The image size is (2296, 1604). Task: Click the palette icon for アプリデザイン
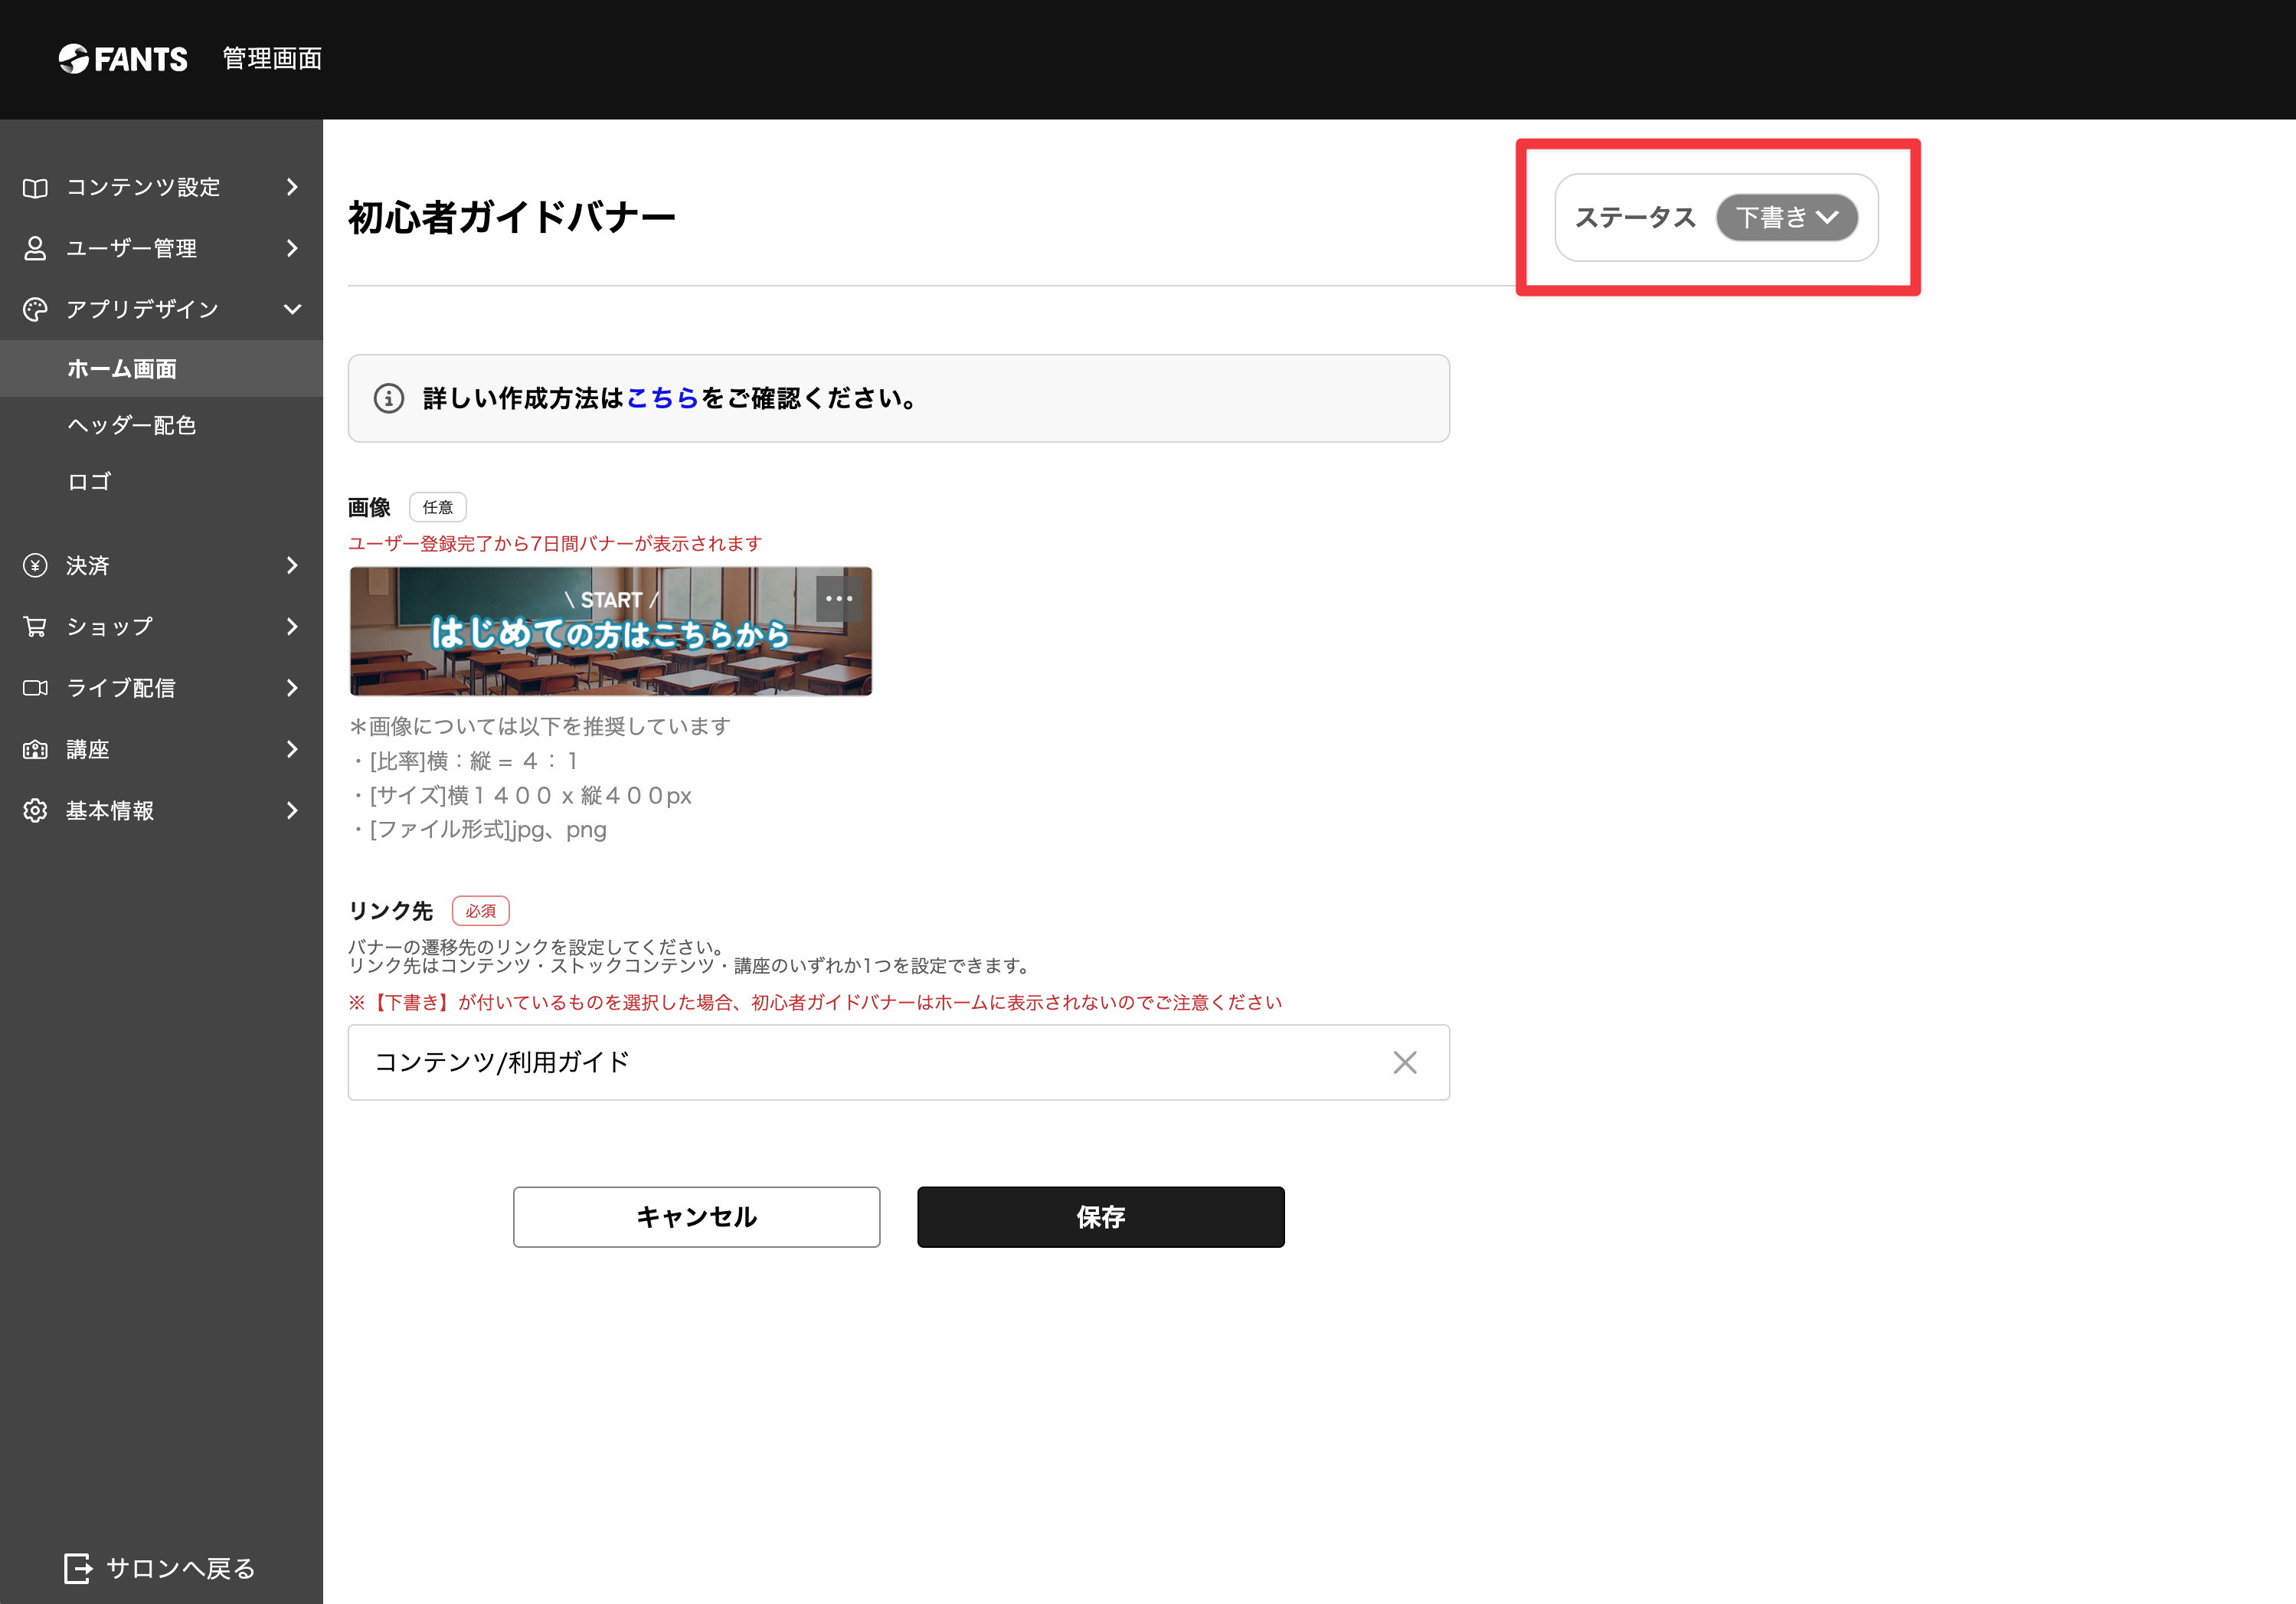click(35, 310)
